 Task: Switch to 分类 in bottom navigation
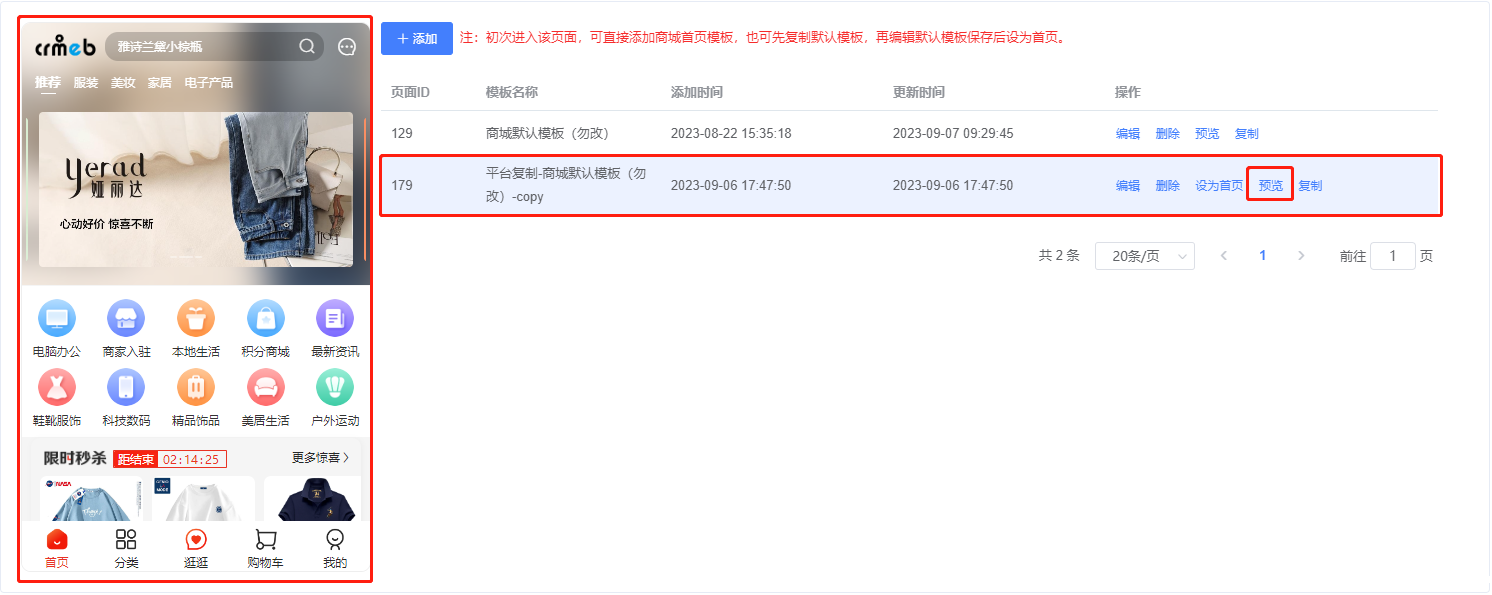126,541
